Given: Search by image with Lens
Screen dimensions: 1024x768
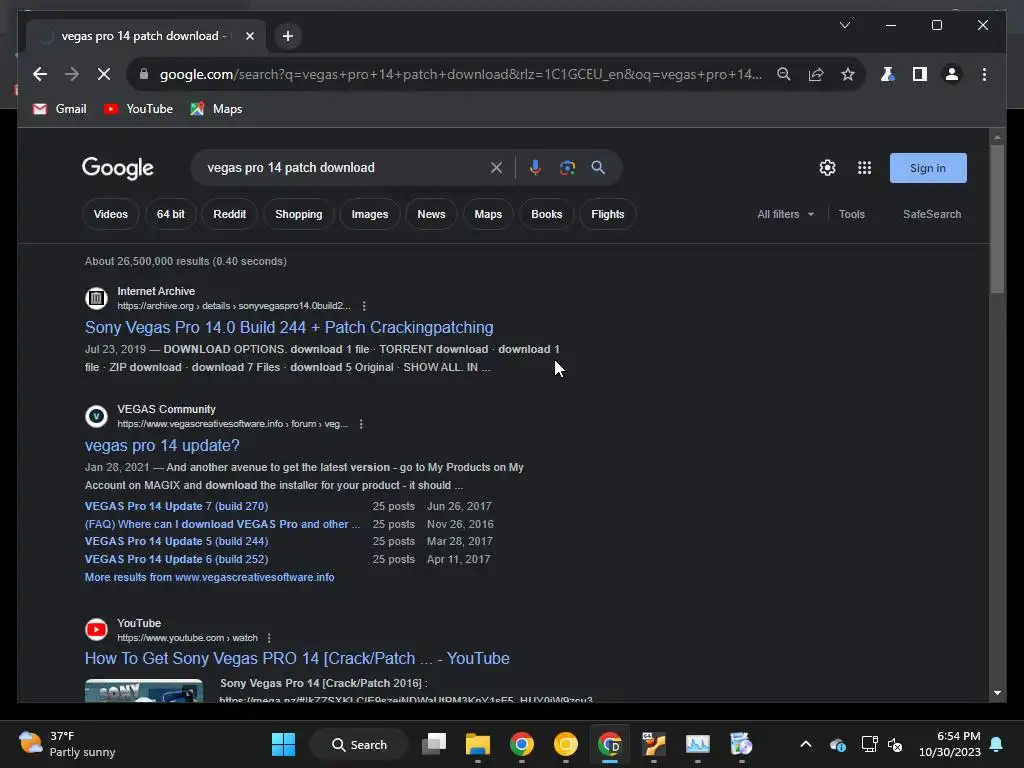Looking at the screenshot, I should tap(568, 168).
